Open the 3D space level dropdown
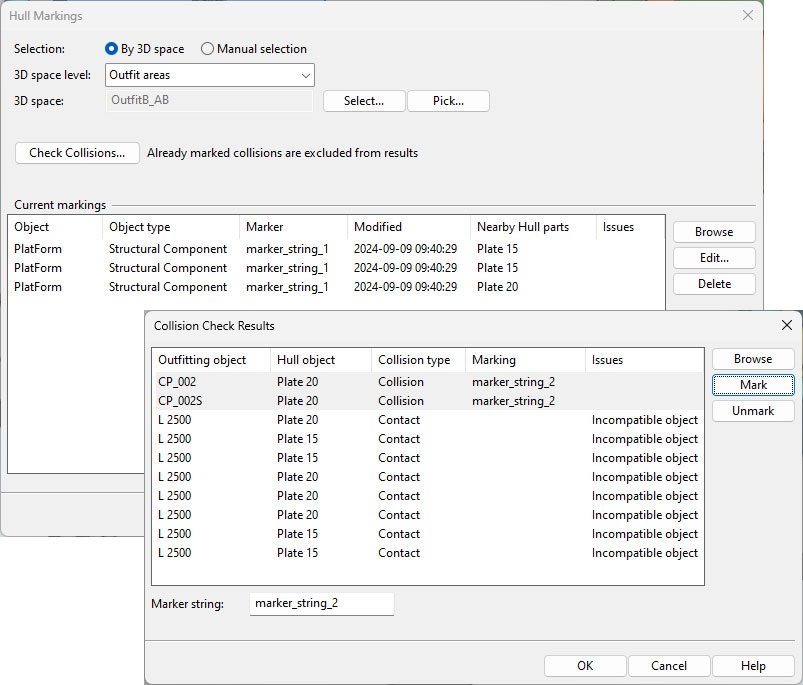The height and width of the screenshot is (685, 803). pos(209,75)
